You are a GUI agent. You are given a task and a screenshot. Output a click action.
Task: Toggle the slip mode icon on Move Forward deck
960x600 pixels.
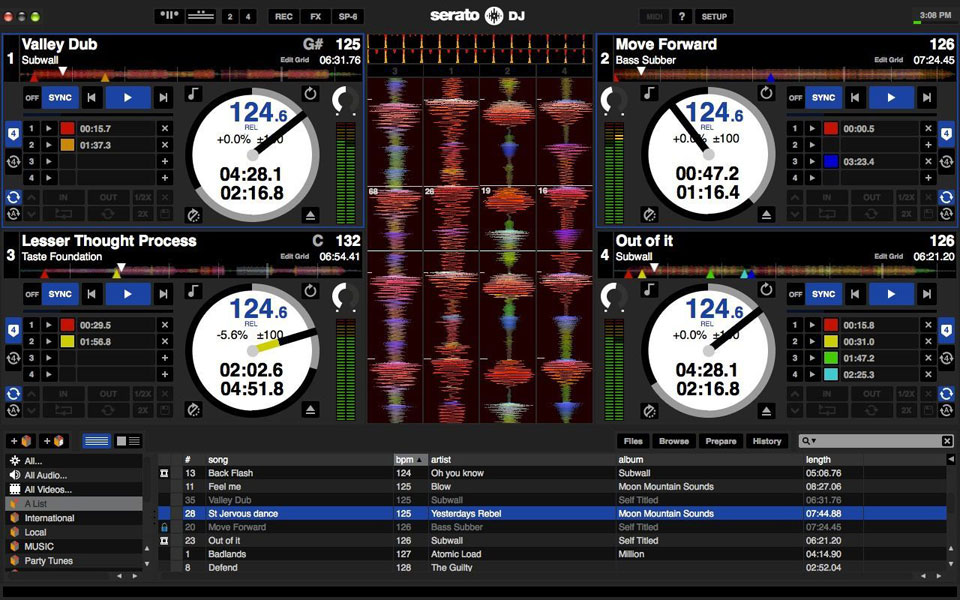pyautogui.click(x=650, y=215)
